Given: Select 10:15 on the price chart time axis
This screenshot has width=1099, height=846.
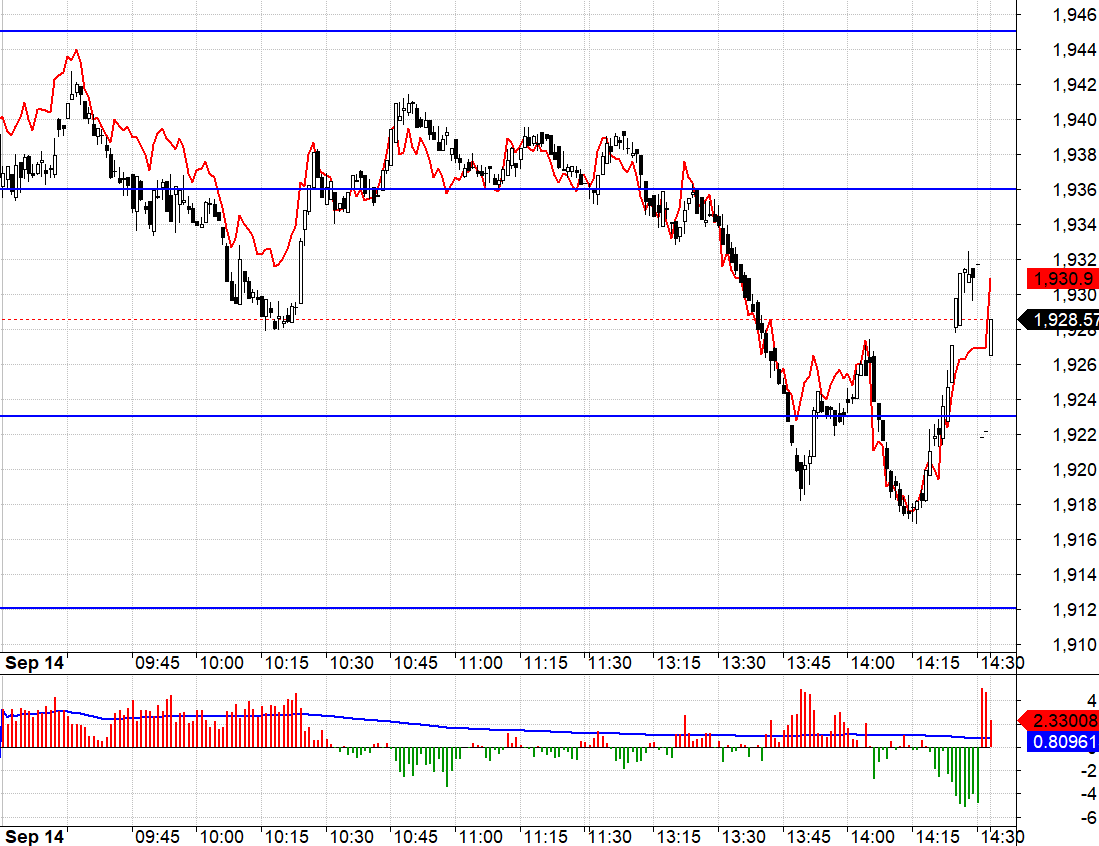Looking at the screenshot, I should (287, 663).
